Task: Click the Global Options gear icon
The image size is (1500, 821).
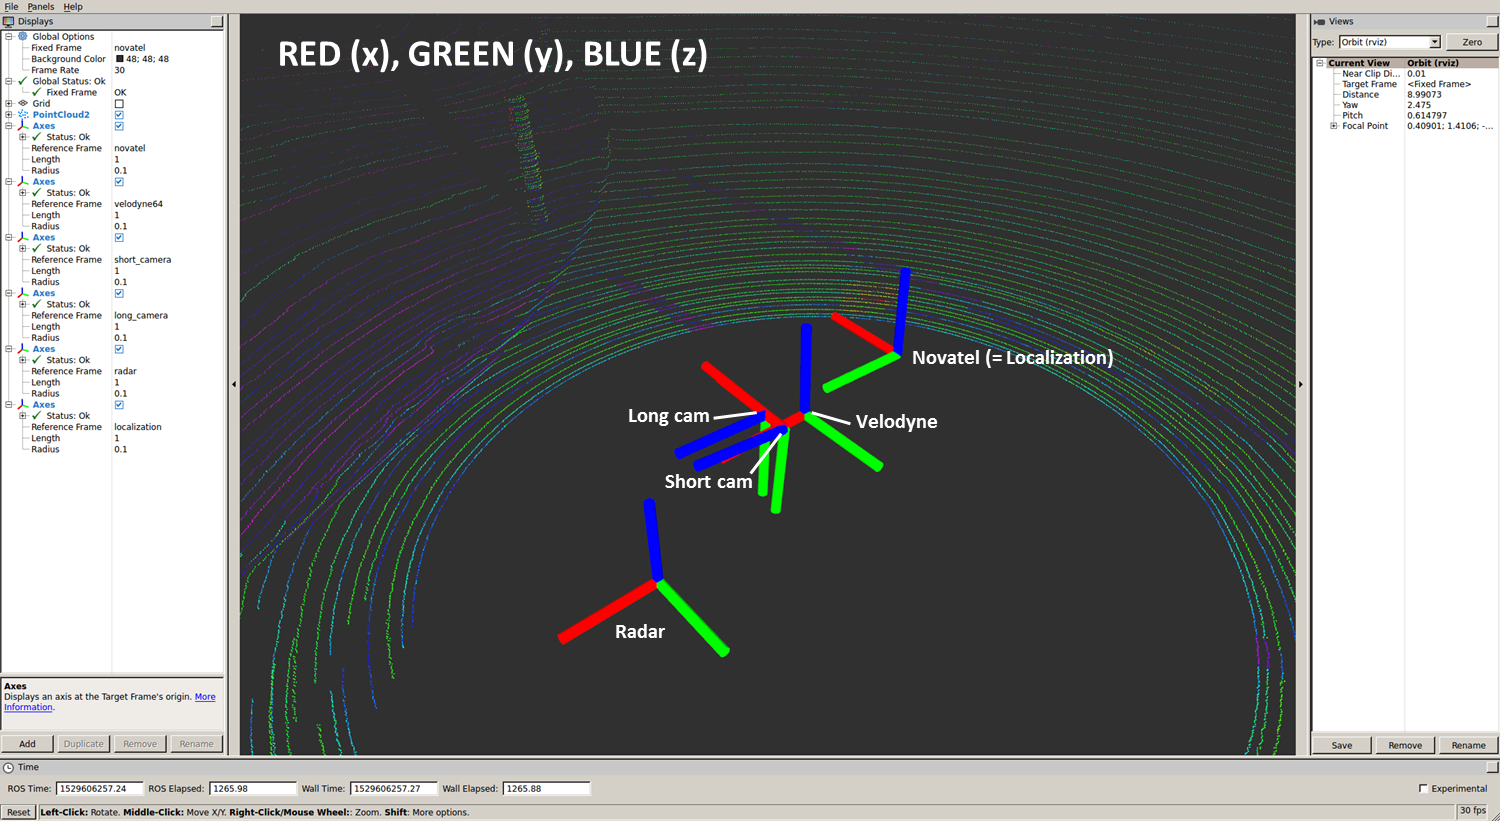Action: [23, 37]
